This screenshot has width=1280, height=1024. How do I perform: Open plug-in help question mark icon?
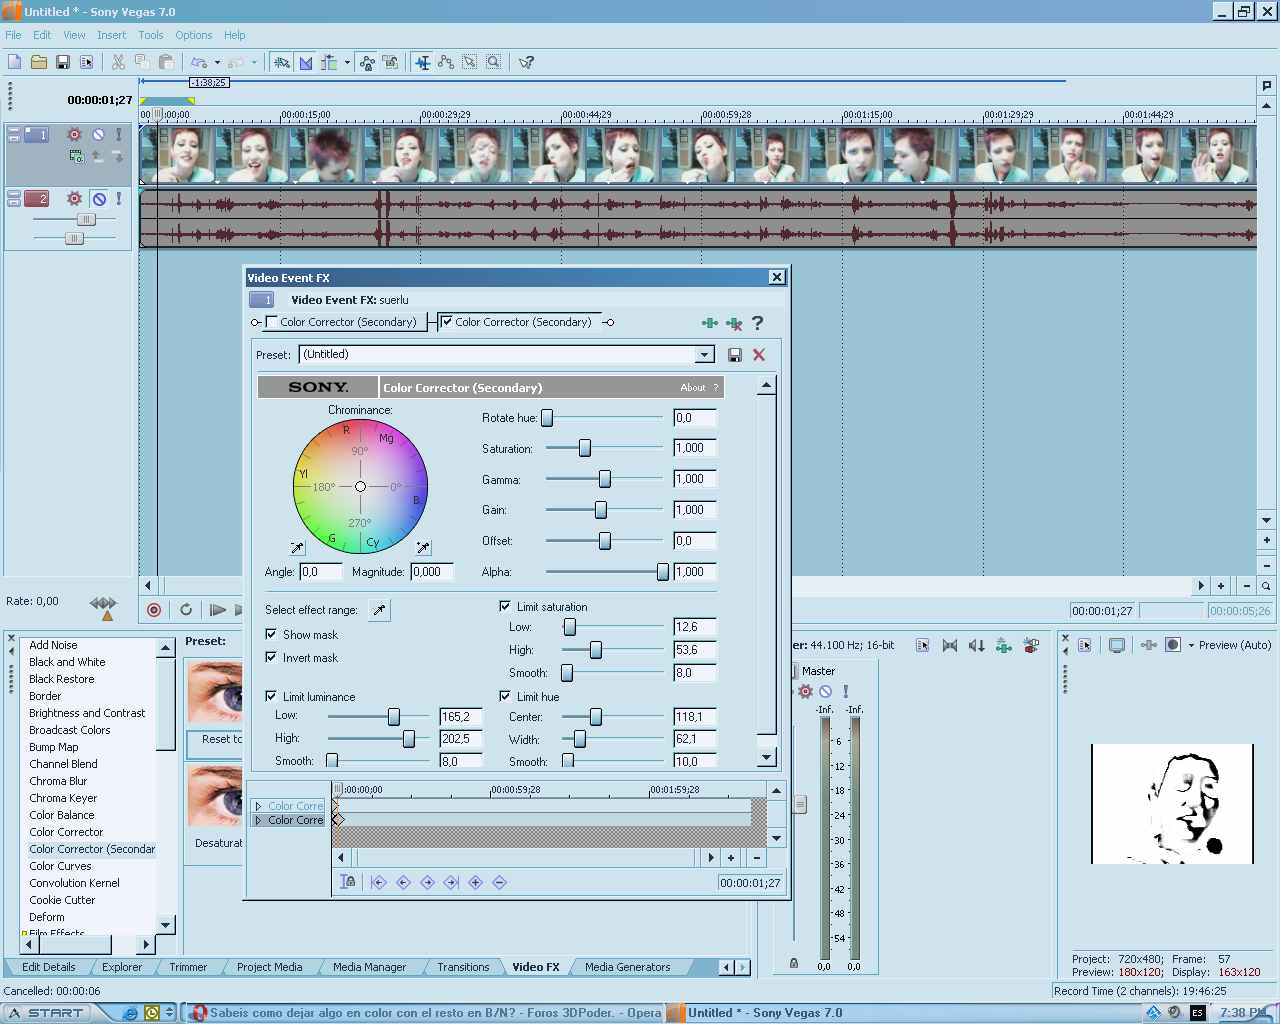[x=757, y=322]
